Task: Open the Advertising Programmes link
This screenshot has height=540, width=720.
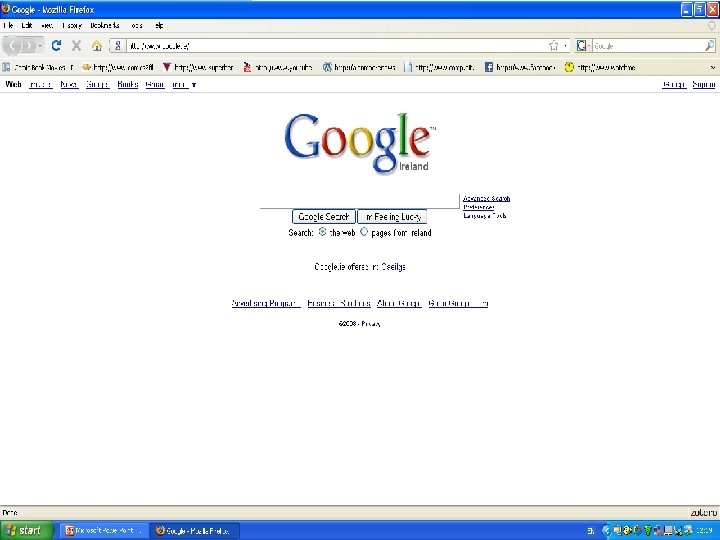Action: tap(266, 304)
